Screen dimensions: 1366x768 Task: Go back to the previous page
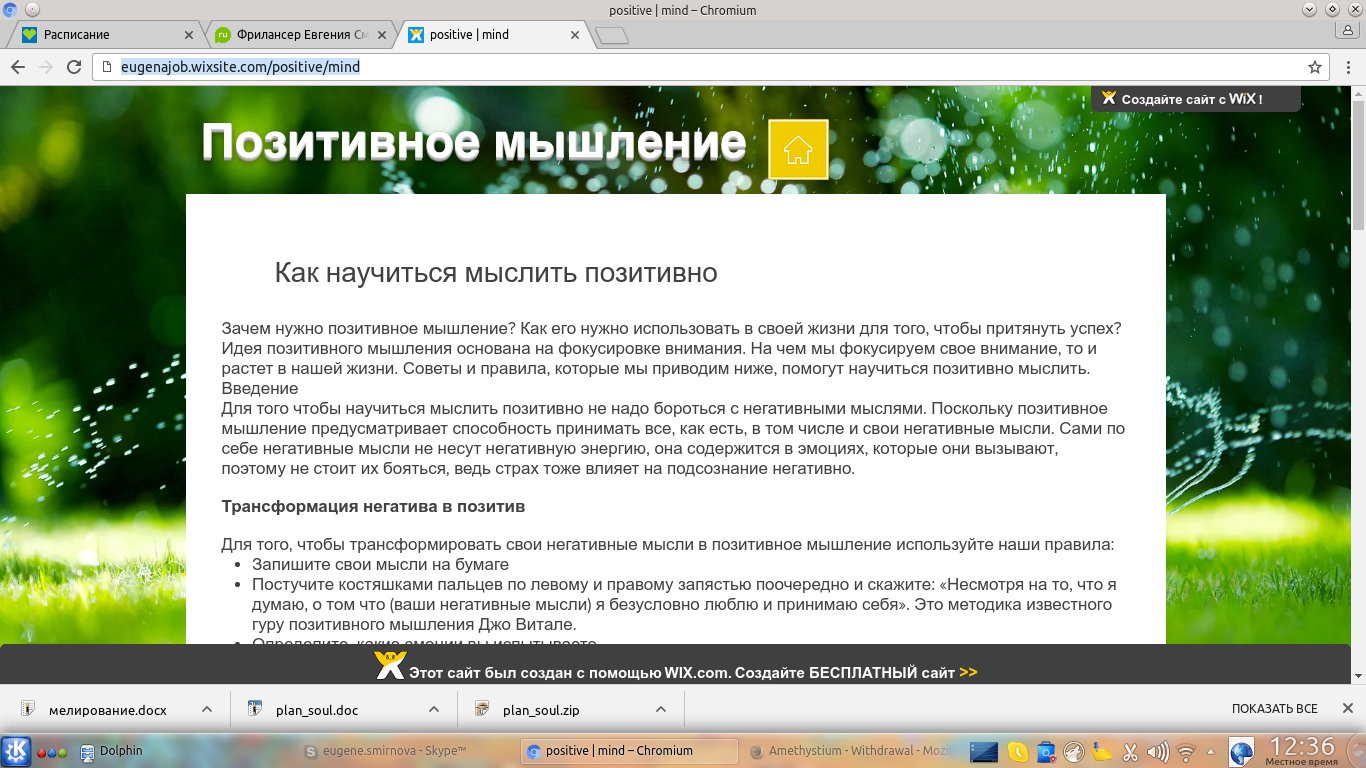click(18, 67)
